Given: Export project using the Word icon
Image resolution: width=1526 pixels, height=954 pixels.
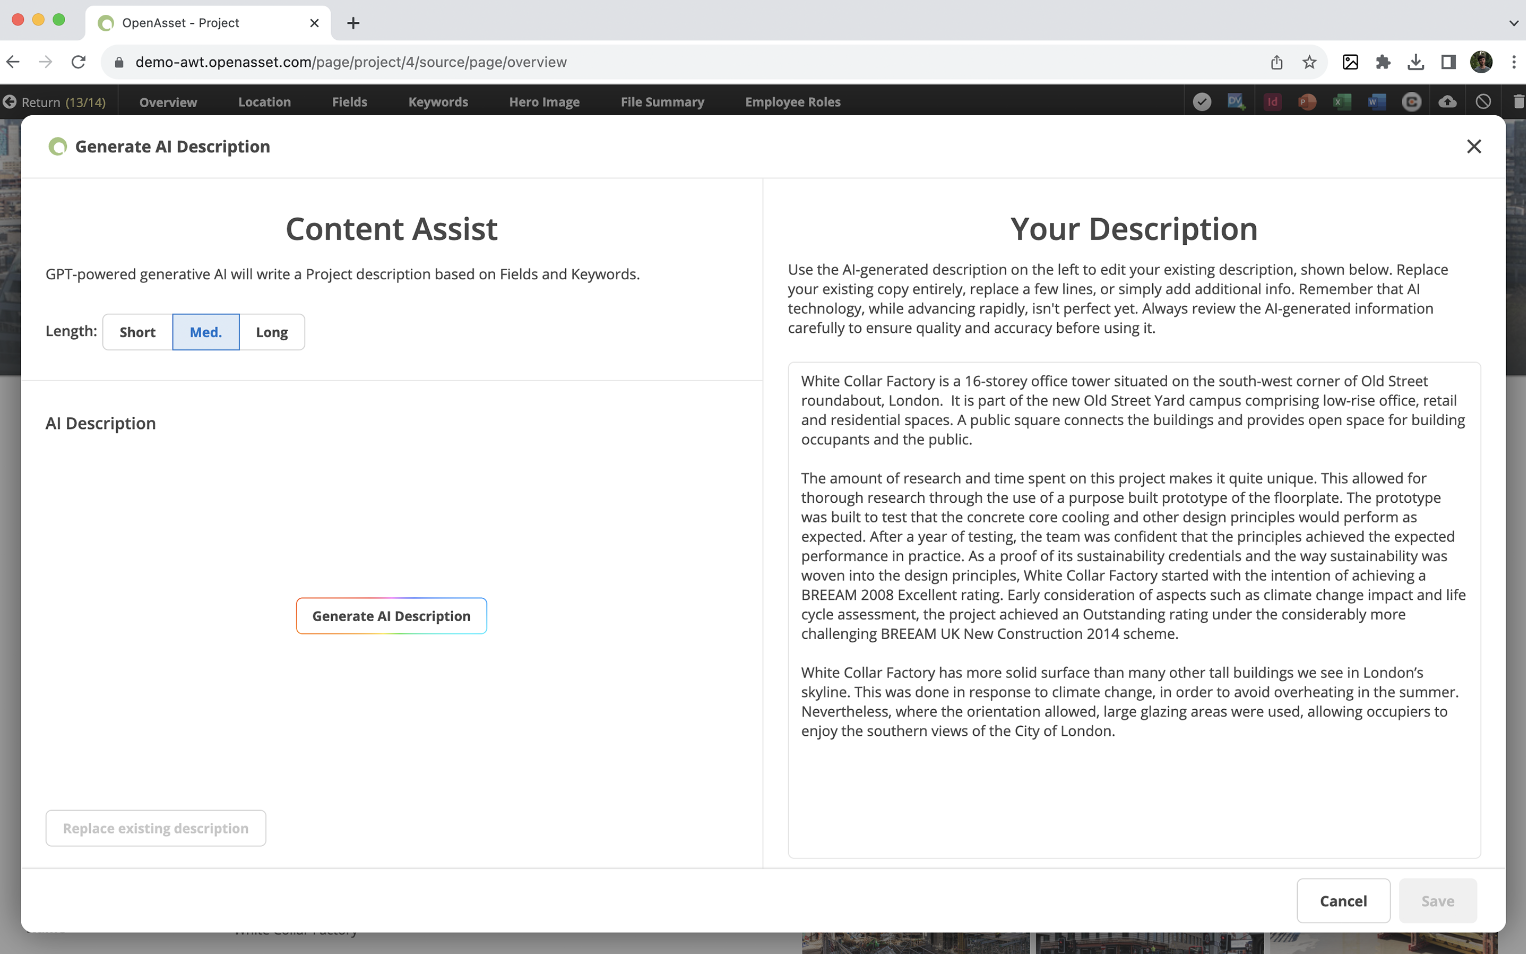Looking at the screenshot, I should [x=1376, y=101].
